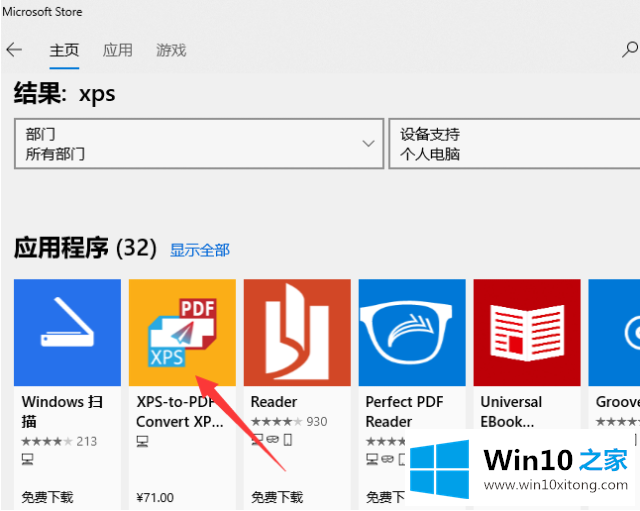
Task: Select the Perfect PDF Reader title
Action: 404,411
